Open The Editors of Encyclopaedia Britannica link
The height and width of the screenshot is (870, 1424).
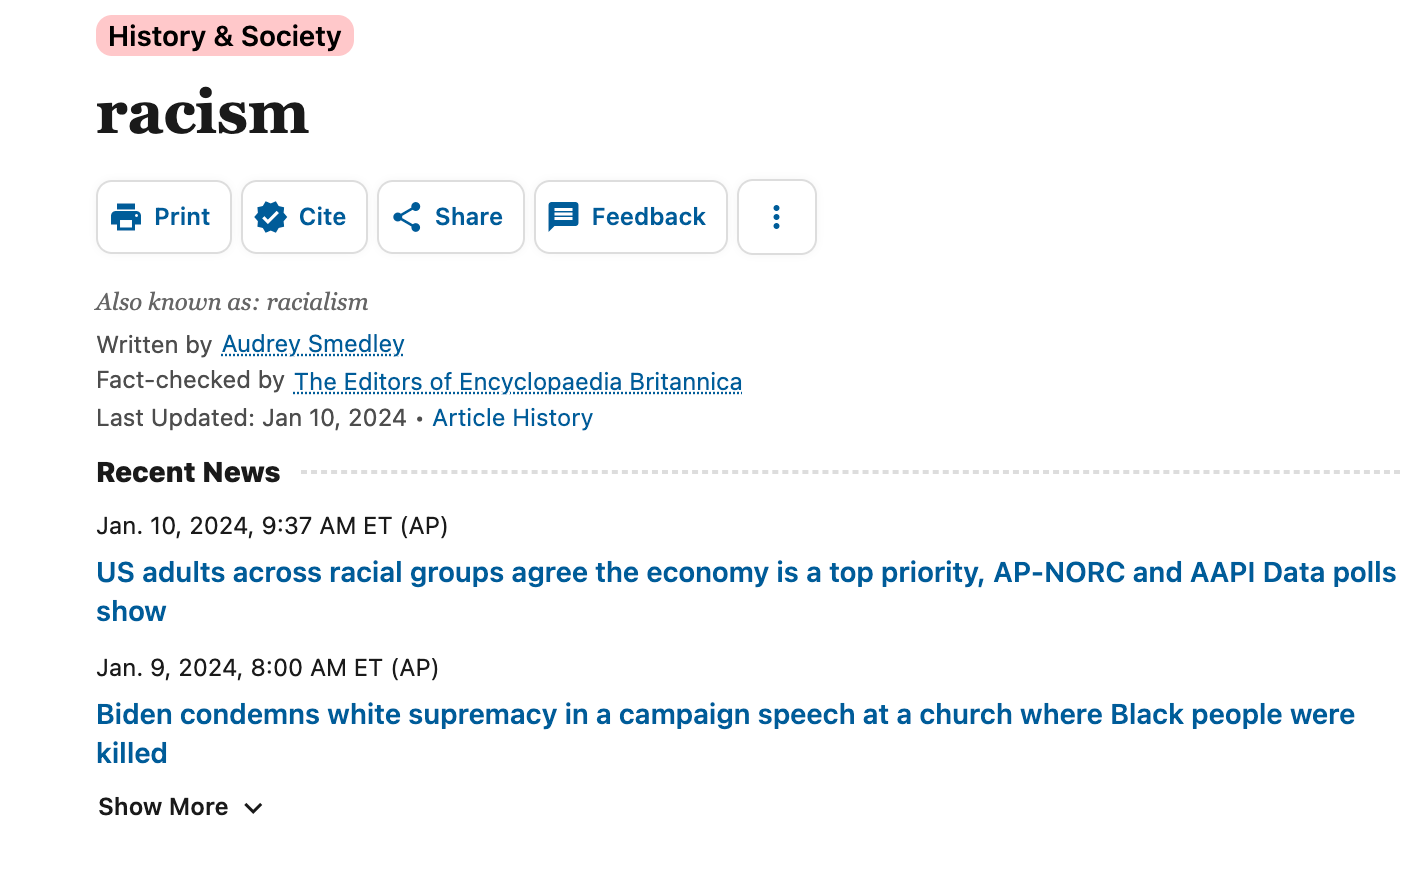point(518,382)
